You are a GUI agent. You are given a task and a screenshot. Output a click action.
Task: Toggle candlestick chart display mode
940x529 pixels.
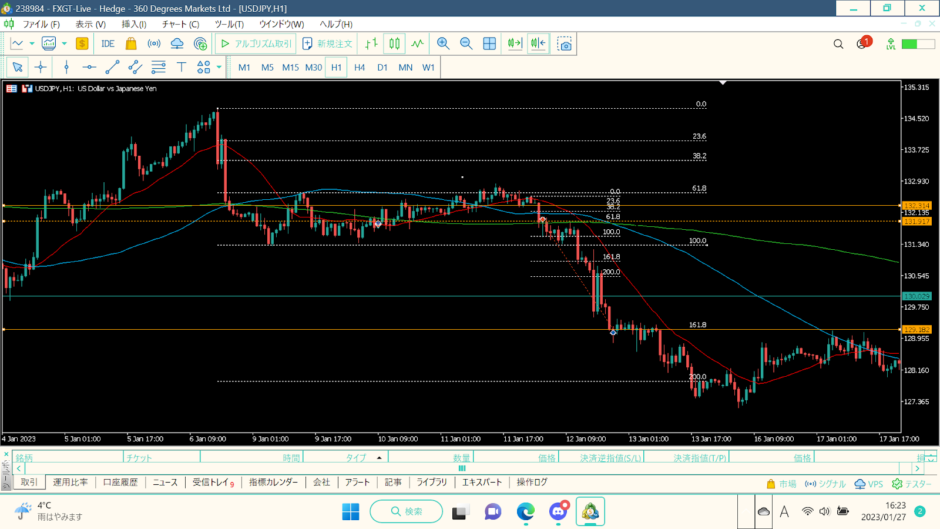[394, 44]
